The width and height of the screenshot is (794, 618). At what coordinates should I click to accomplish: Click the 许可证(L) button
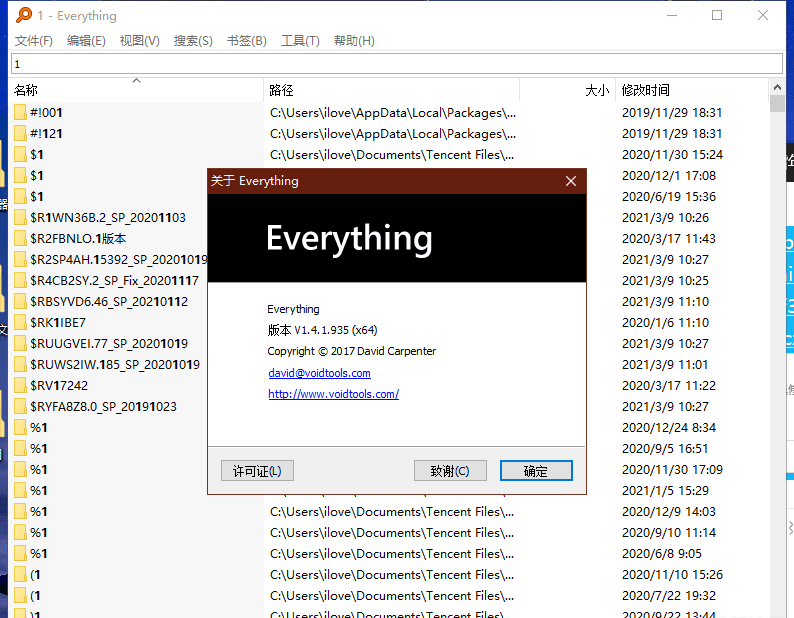(257, 471)
